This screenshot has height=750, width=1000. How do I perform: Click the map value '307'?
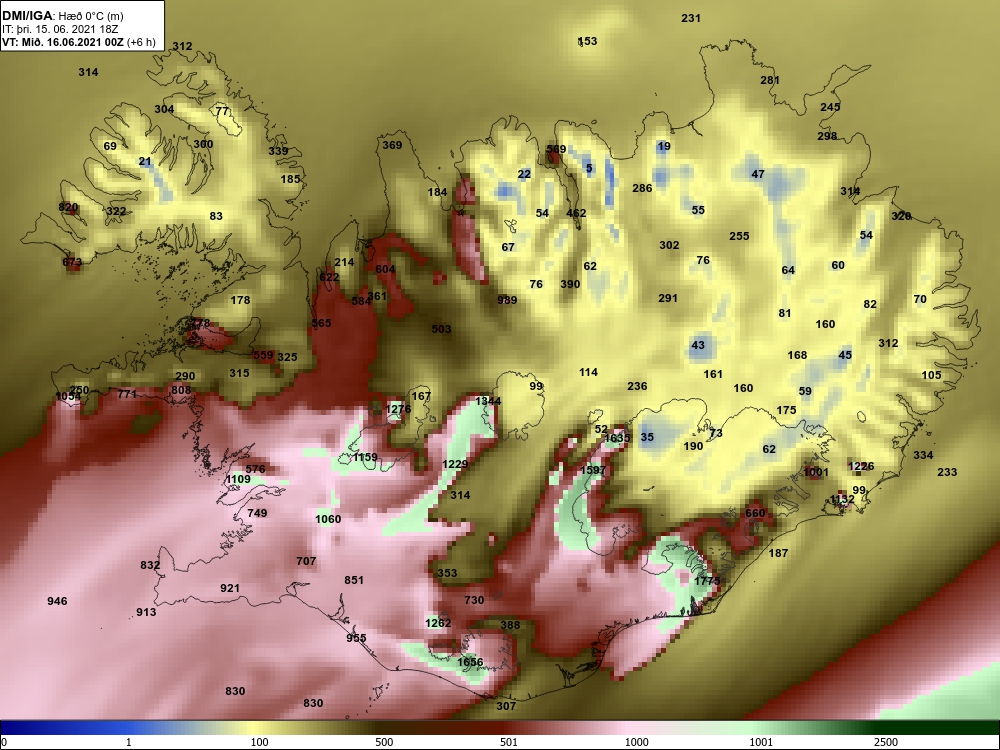[506, 706]
